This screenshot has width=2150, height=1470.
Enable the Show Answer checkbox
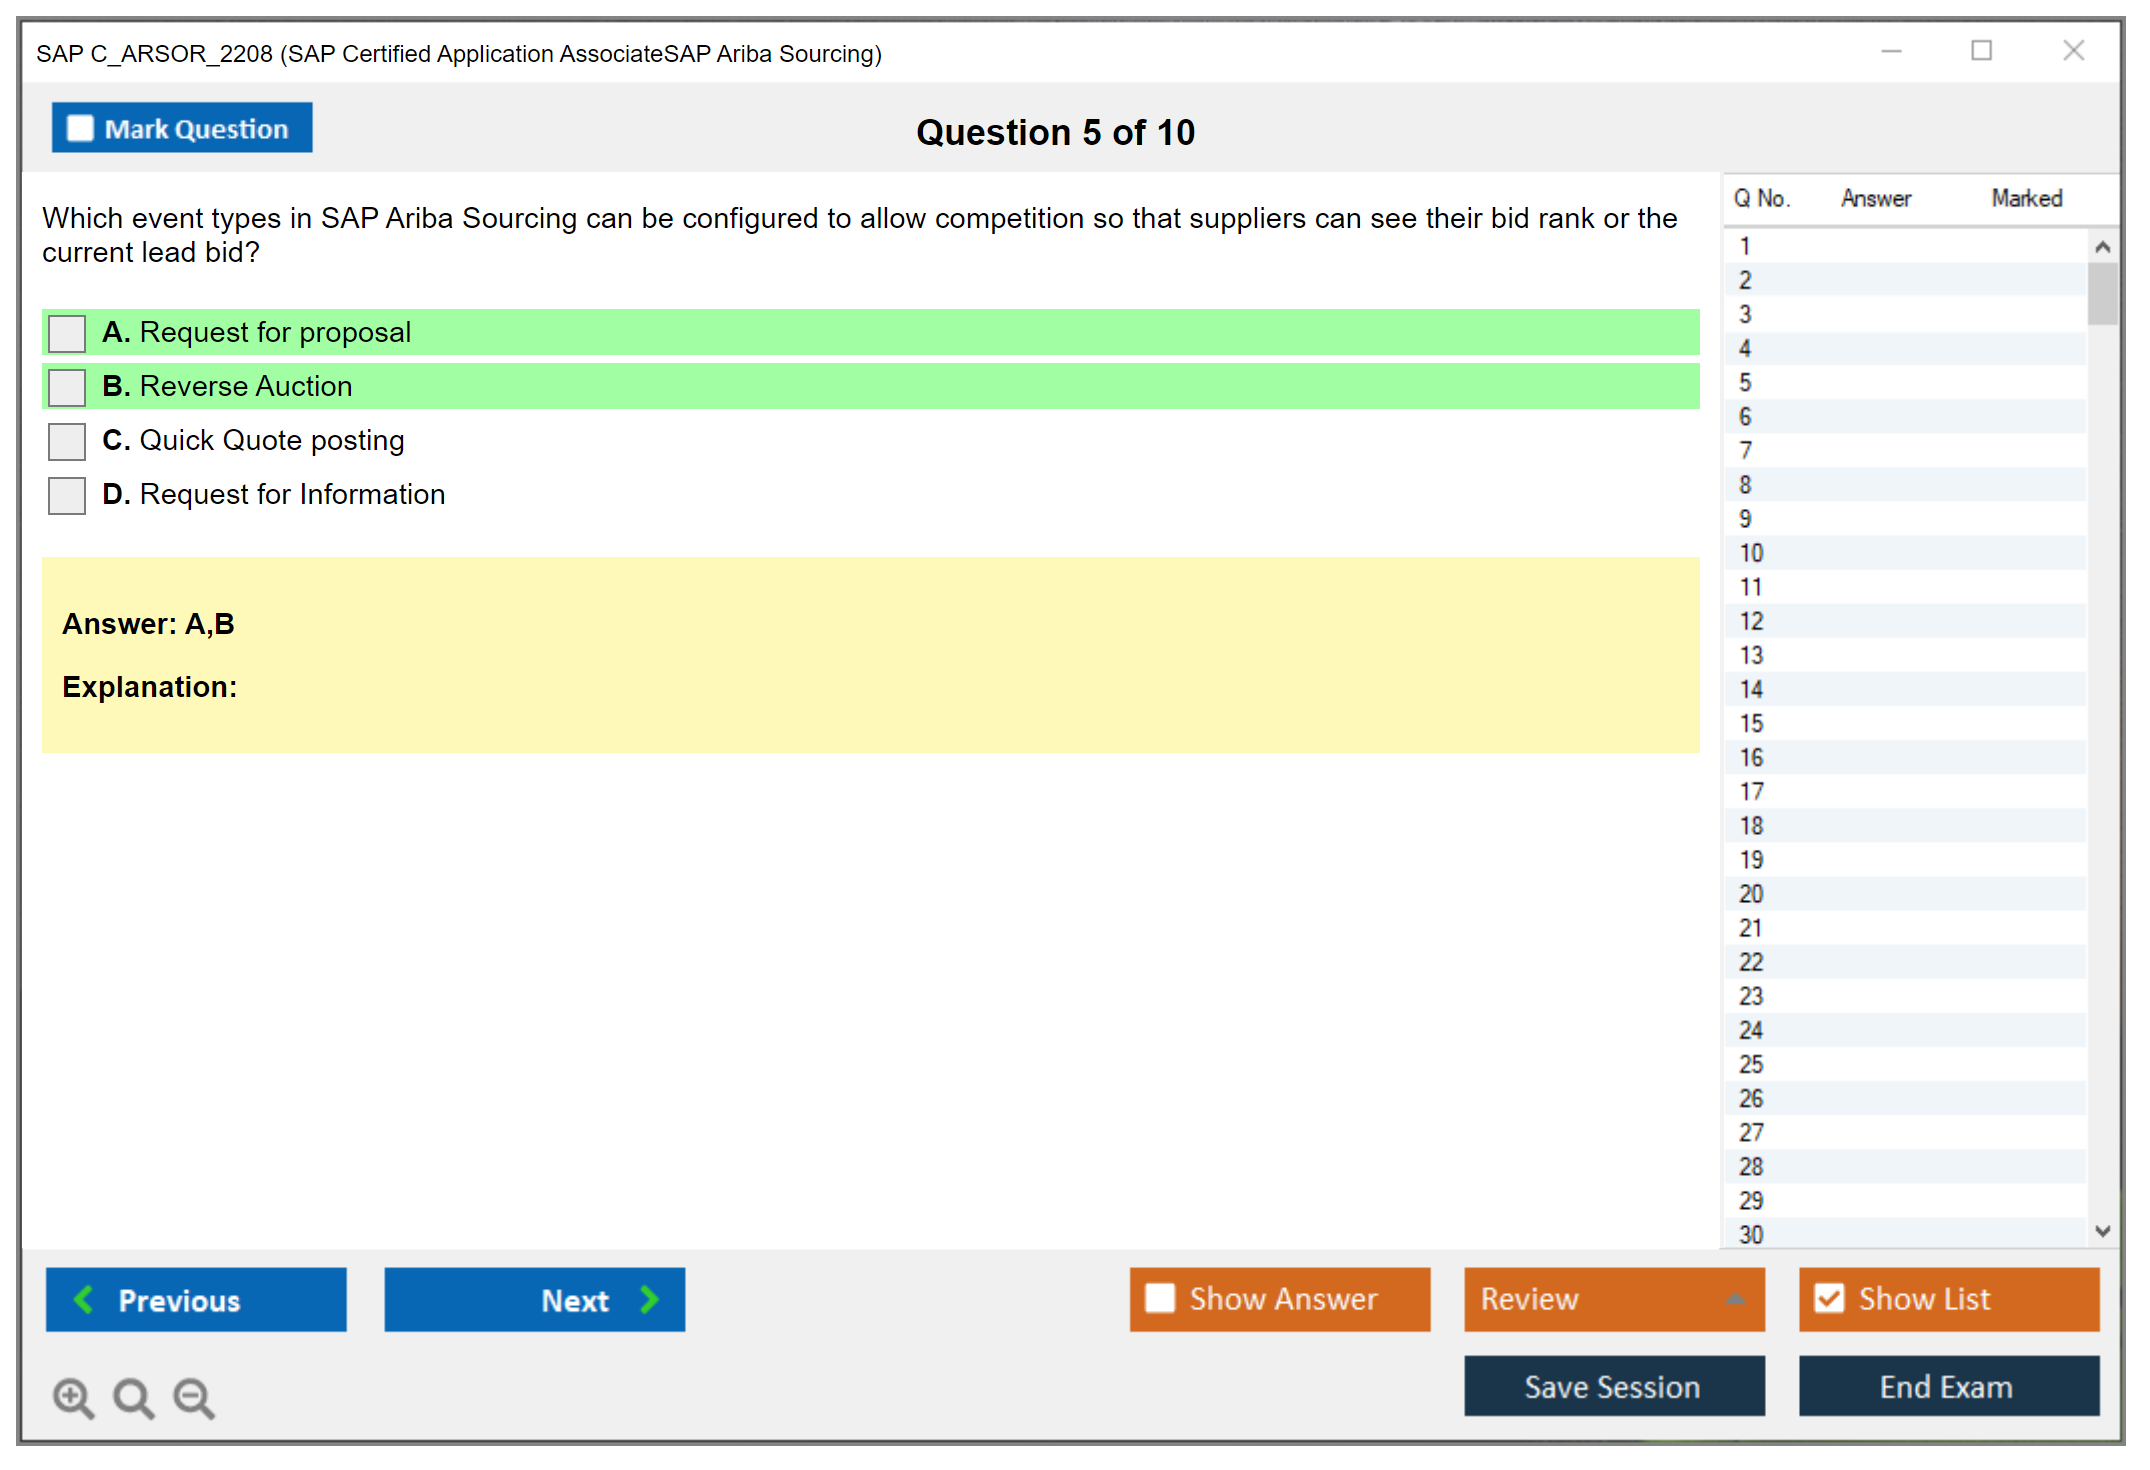(1160, 1298)
